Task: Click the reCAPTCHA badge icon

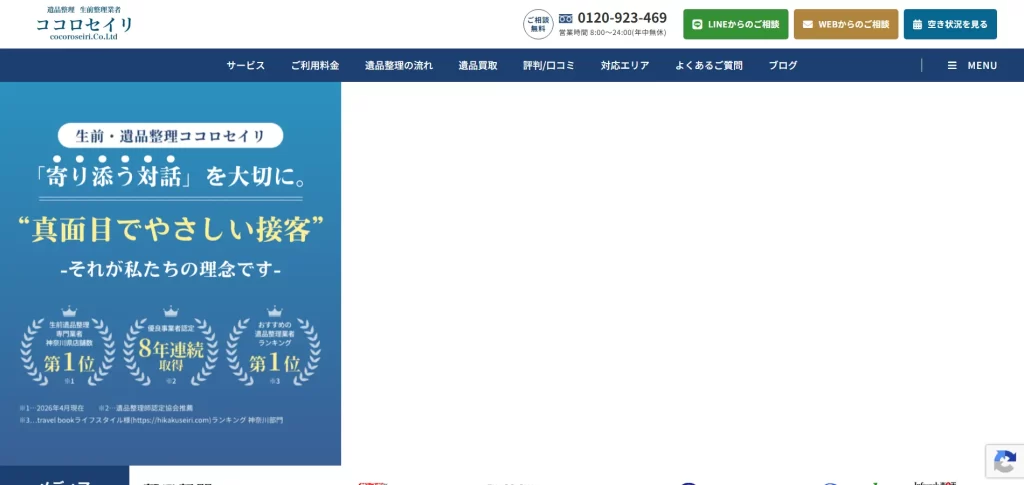Action: [1005, 462]
